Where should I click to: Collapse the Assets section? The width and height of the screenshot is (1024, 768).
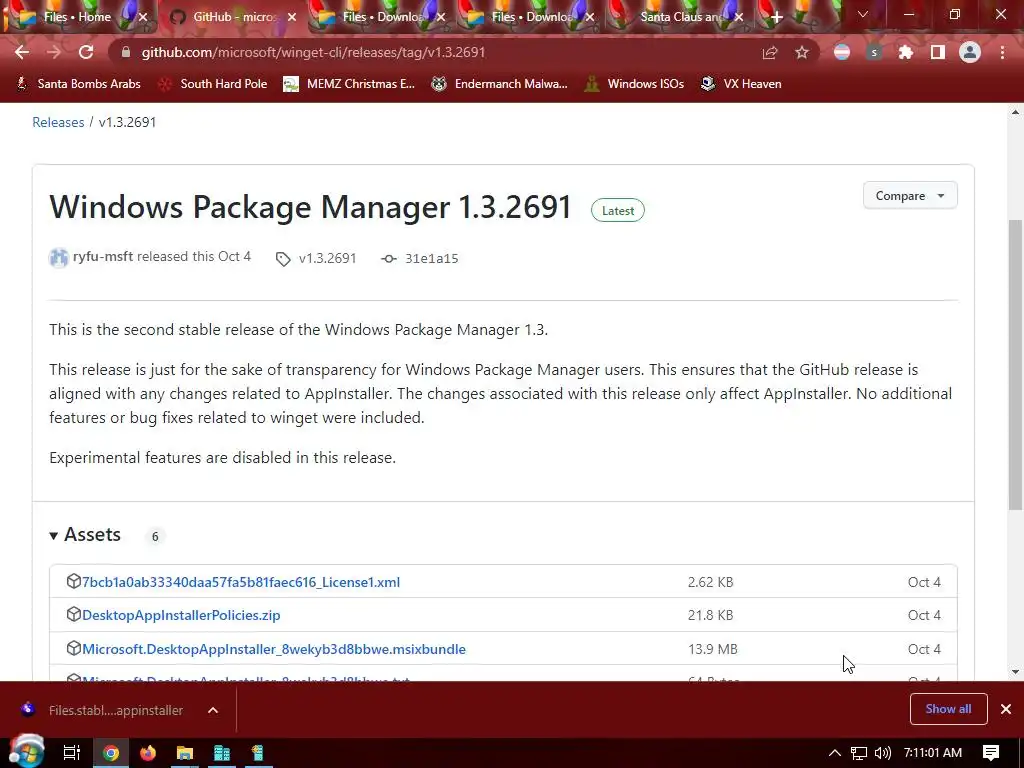(x=85, y=535)
